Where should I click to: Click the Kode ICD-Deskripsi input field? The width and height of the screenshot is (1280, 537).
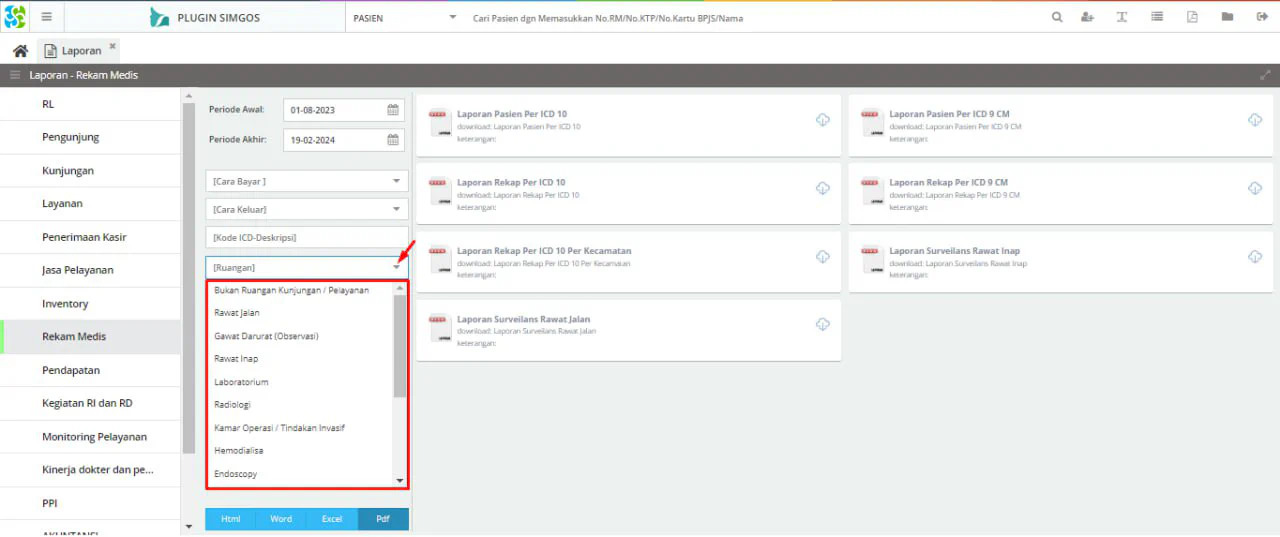click(306, 238)
